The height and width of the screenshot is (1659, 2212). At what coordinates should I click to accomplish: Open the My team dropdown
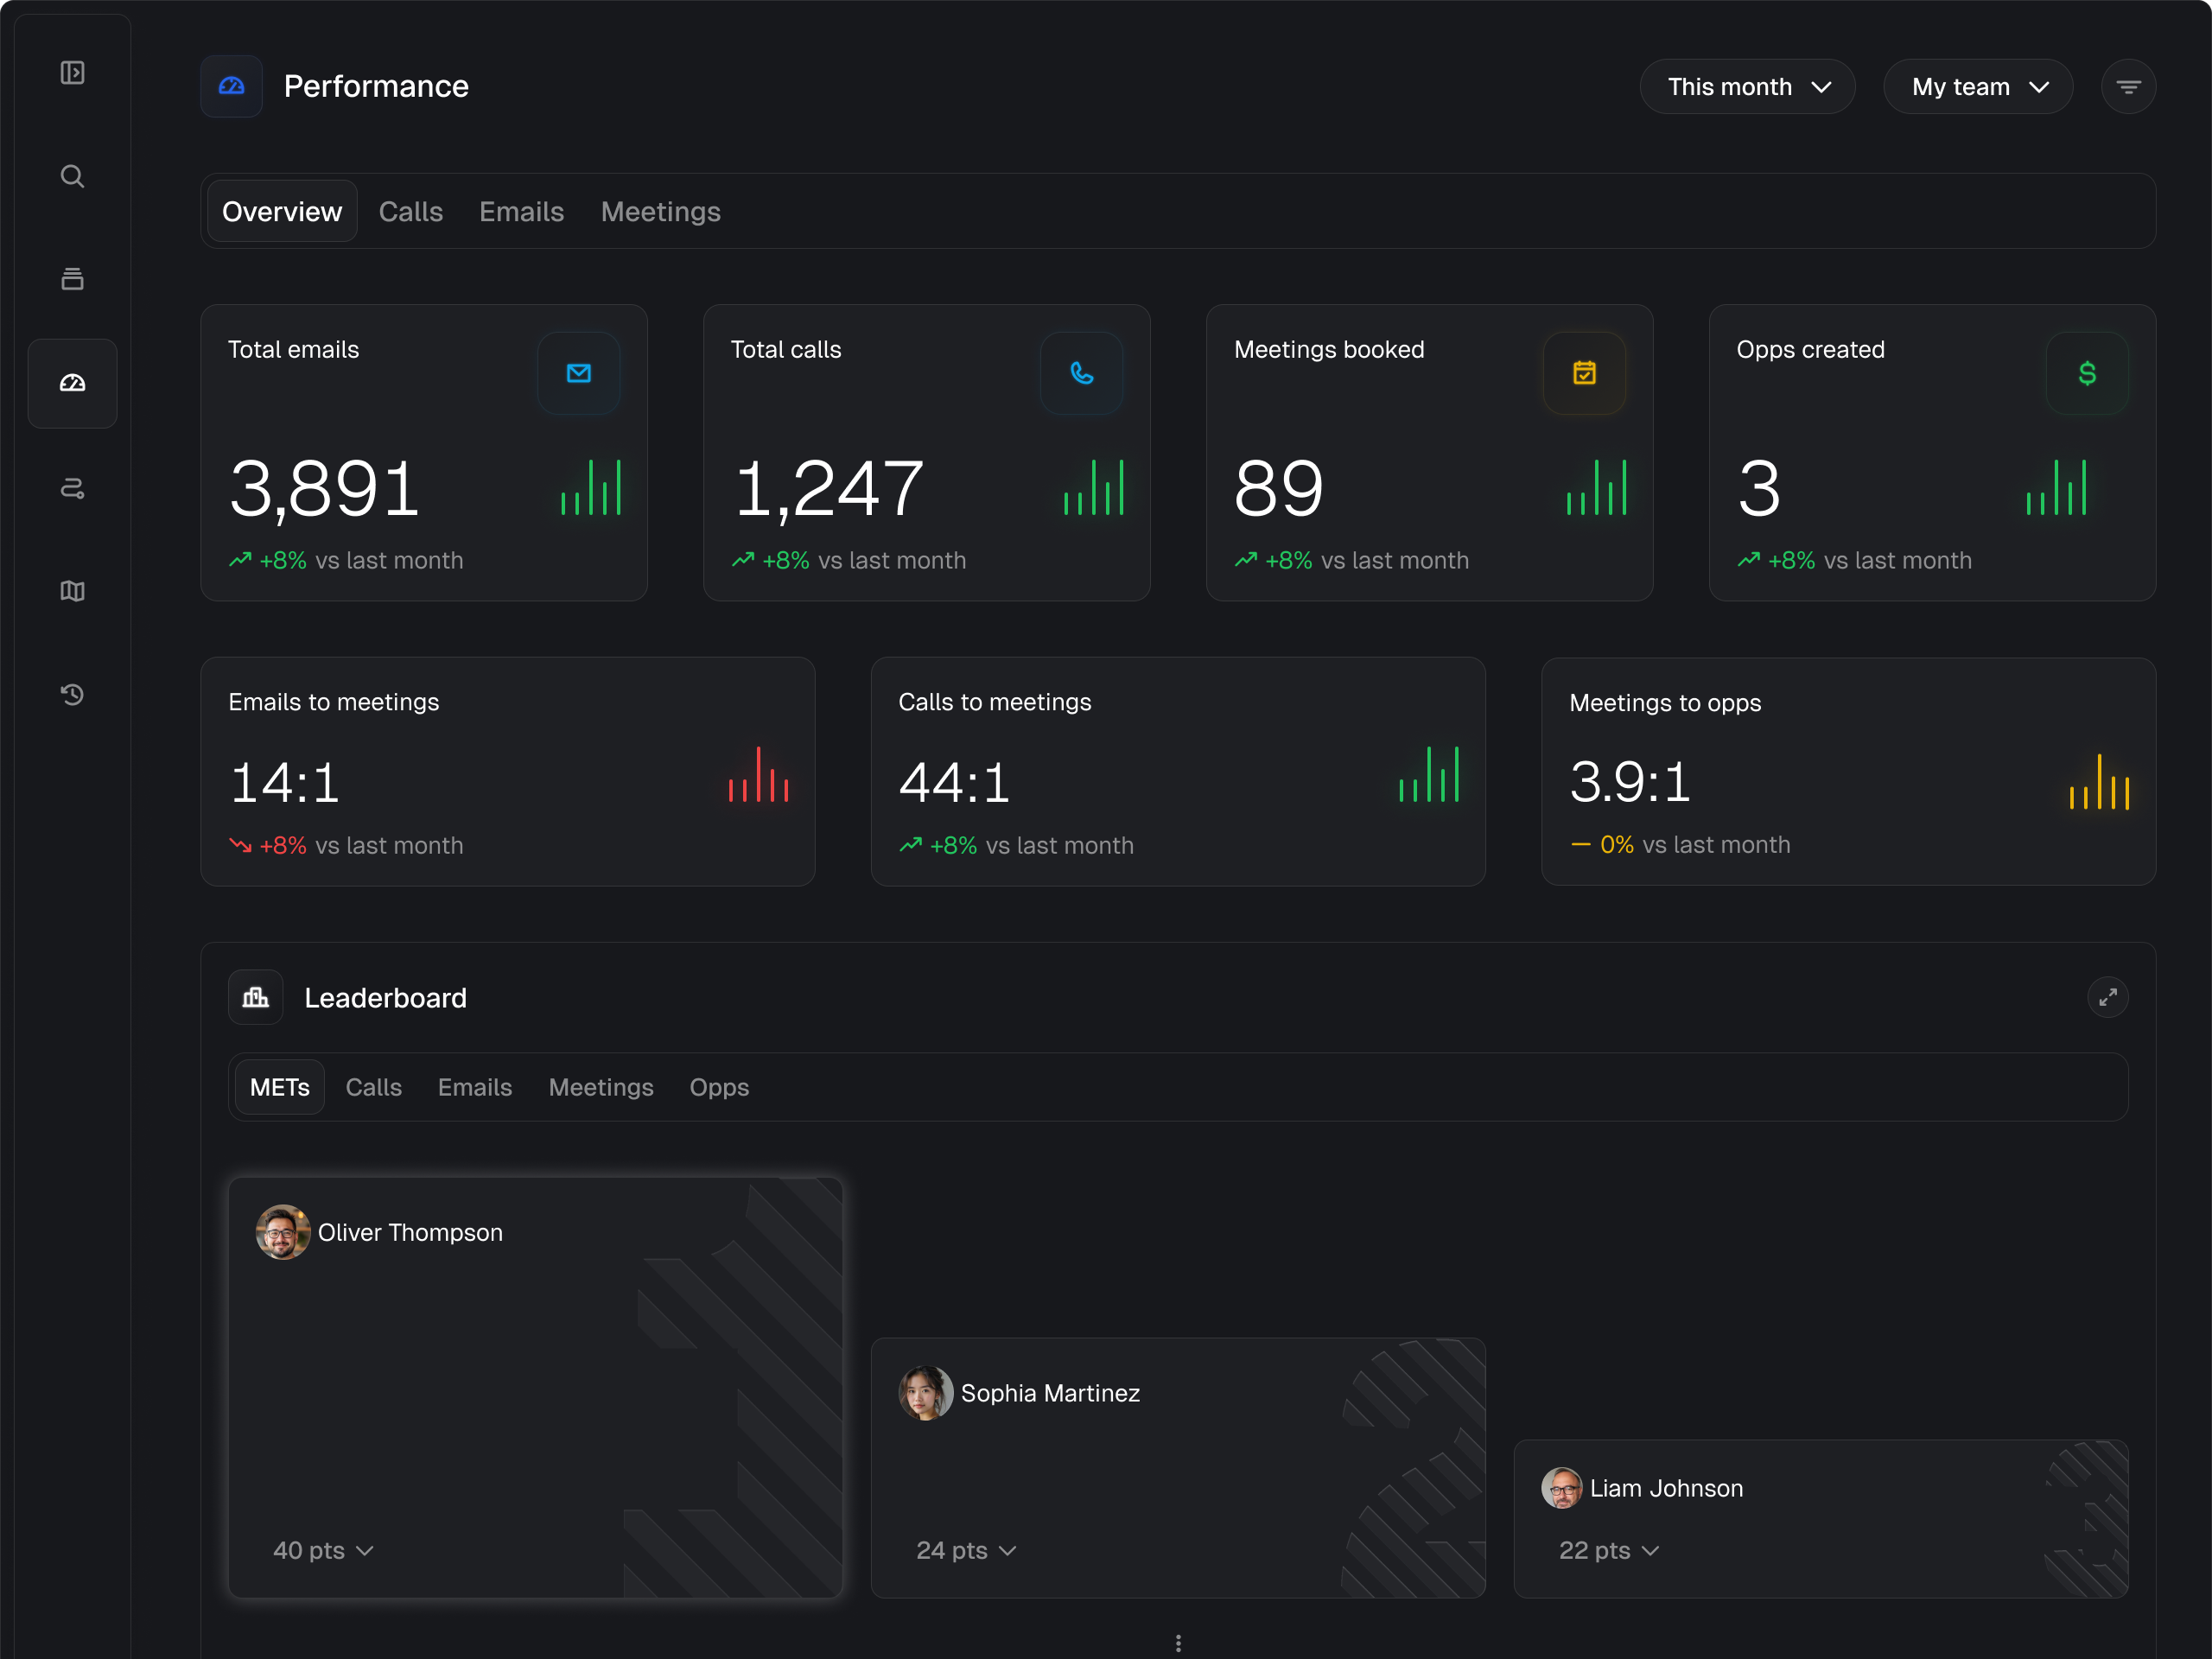pyautogui.click(x=1977, y=87)
